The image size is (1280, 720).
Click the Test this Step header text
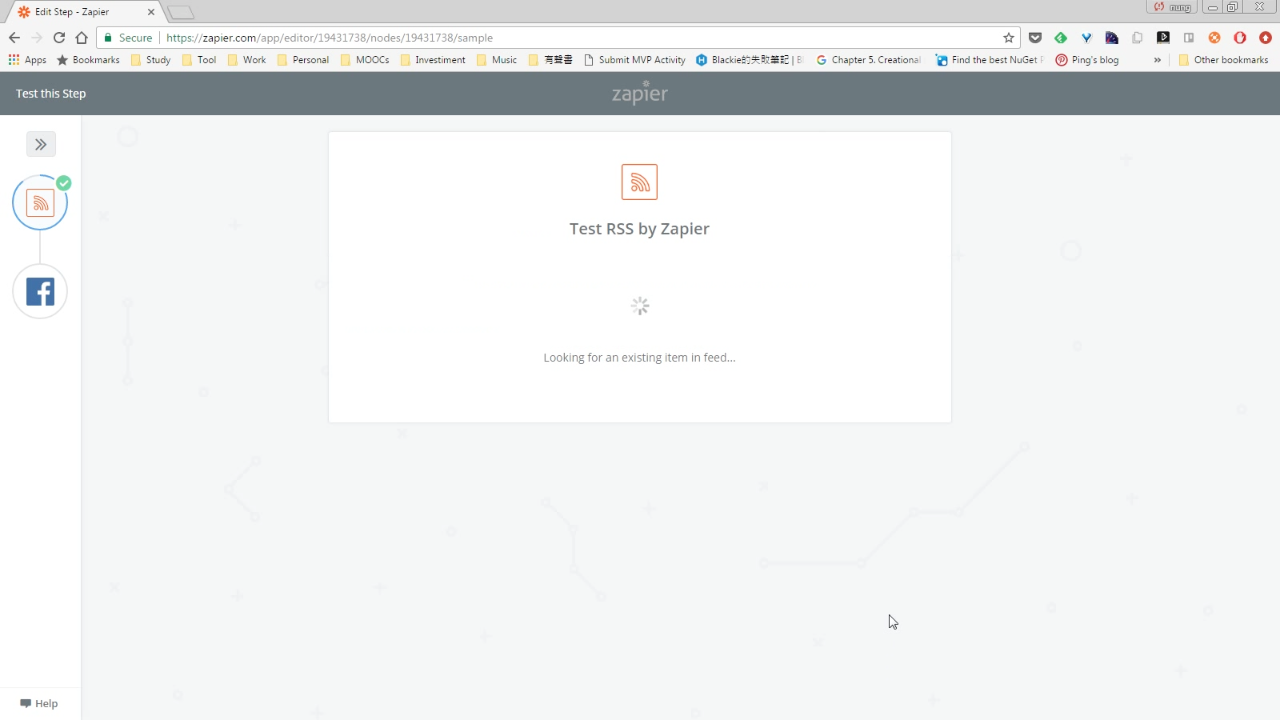coord(51,93)
